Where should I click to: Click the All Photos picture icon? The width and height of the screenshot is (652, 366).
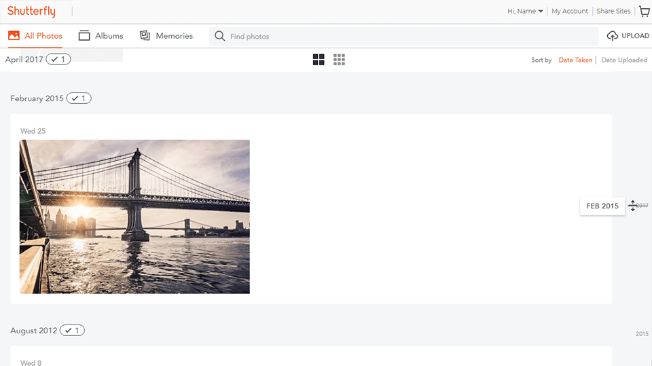(x=14, y=36)
